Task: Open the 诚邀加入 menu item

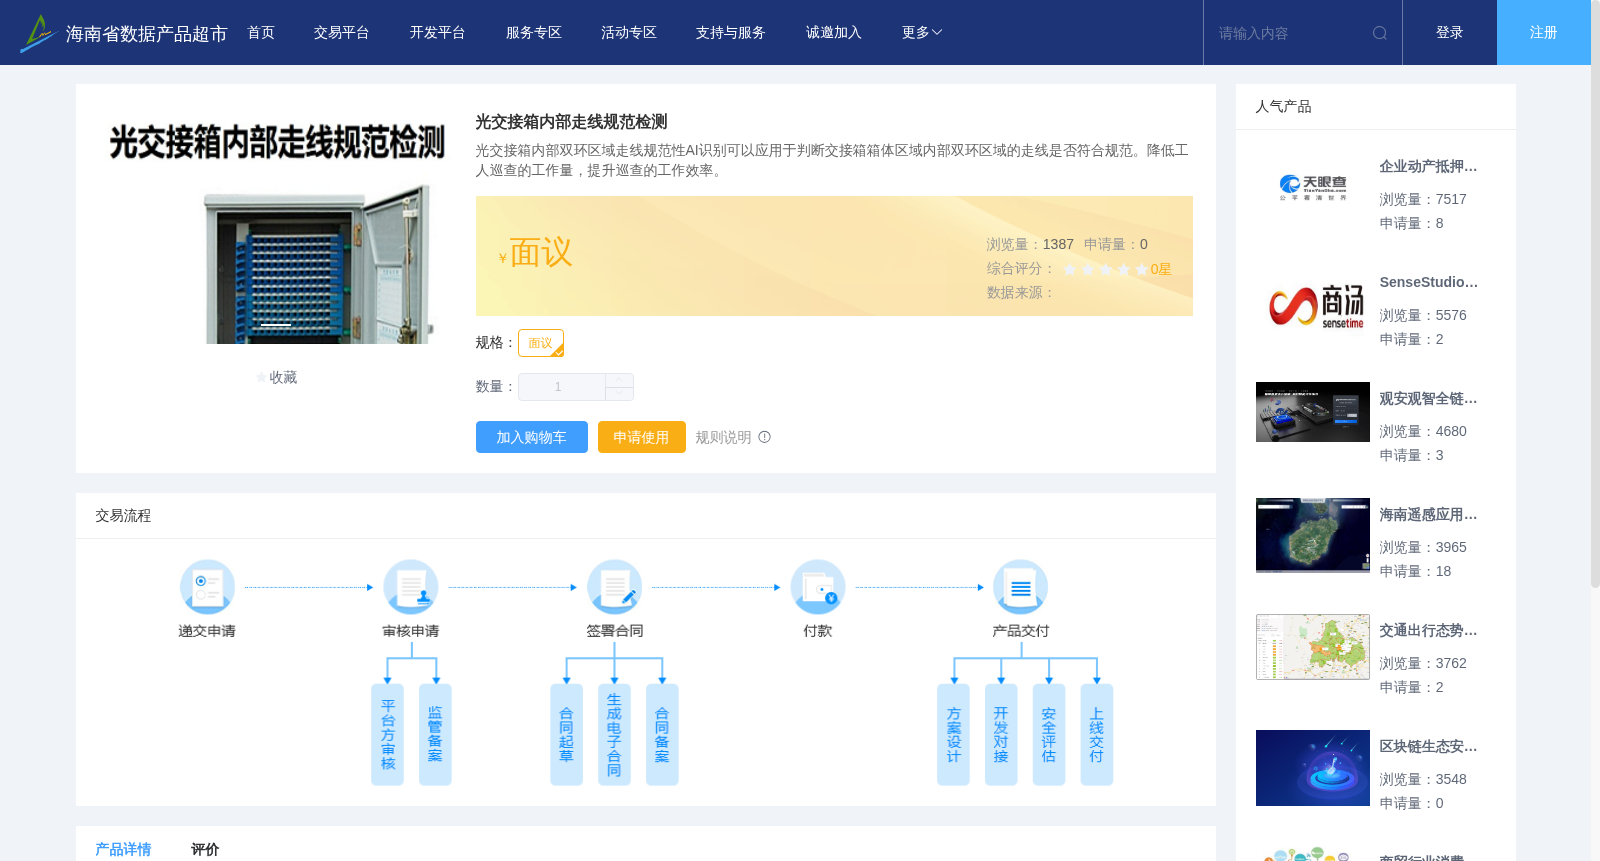Action: click(x=834, y=33)
